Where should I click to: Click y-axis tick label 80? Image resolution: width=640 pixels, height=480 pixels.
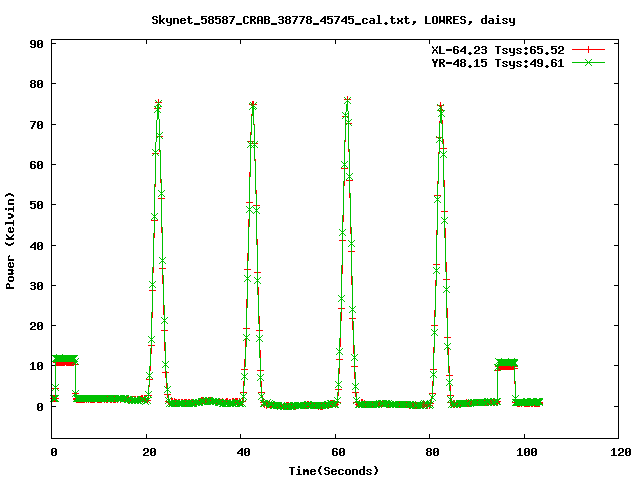(x=36, y=84)
